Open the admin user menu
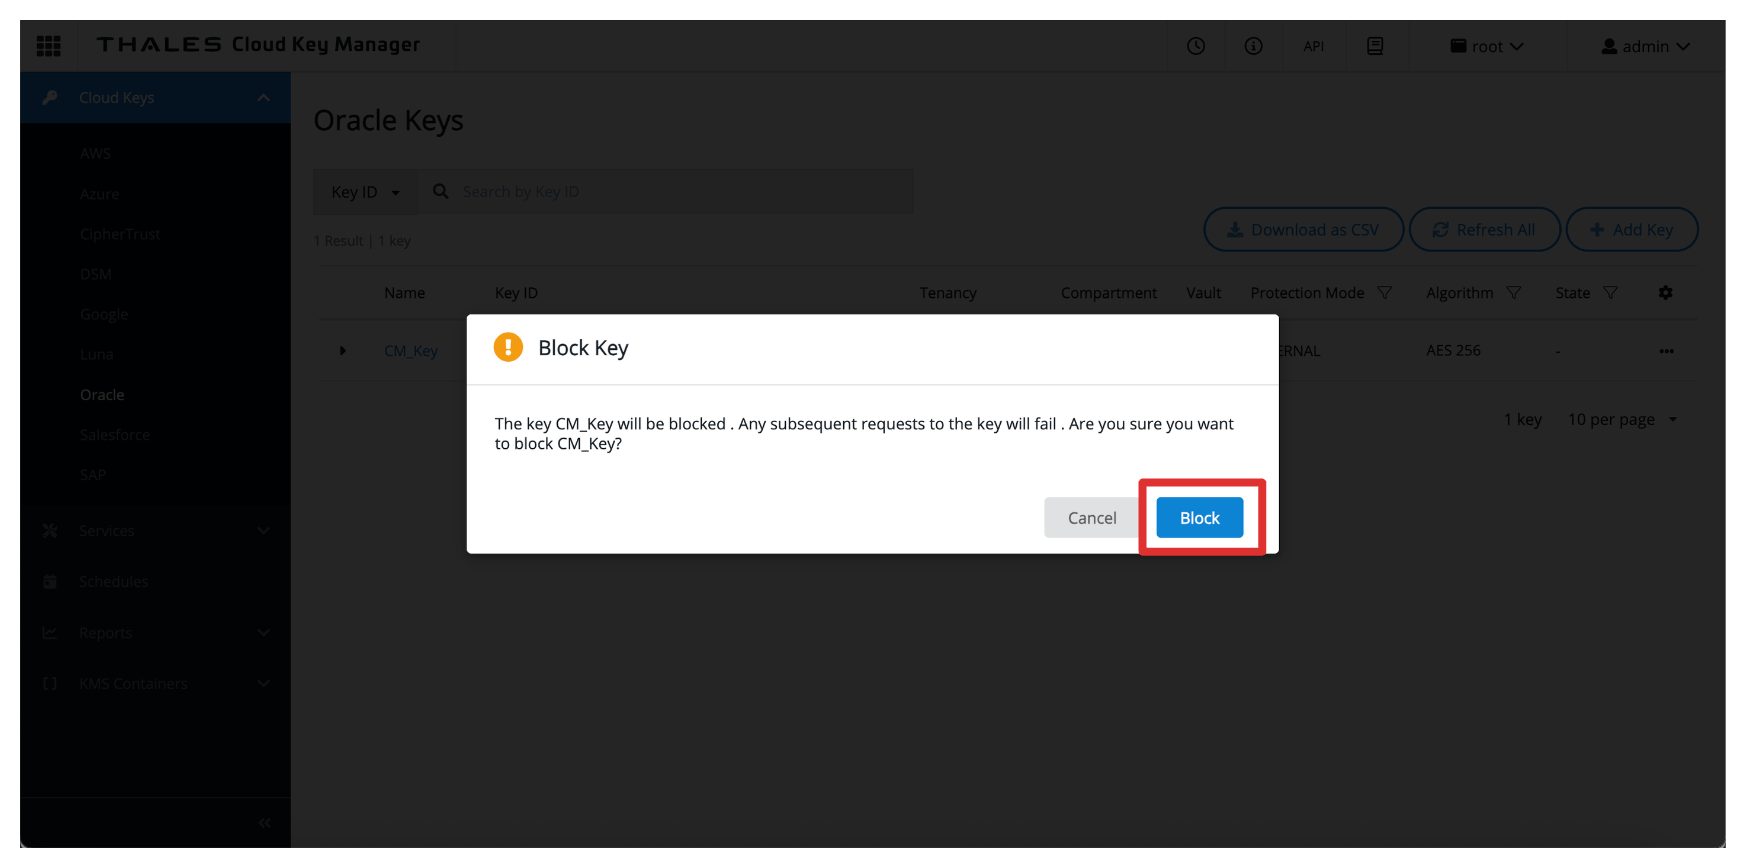The height and width of the screenshot is (868, 1745). pos(1645,46)
